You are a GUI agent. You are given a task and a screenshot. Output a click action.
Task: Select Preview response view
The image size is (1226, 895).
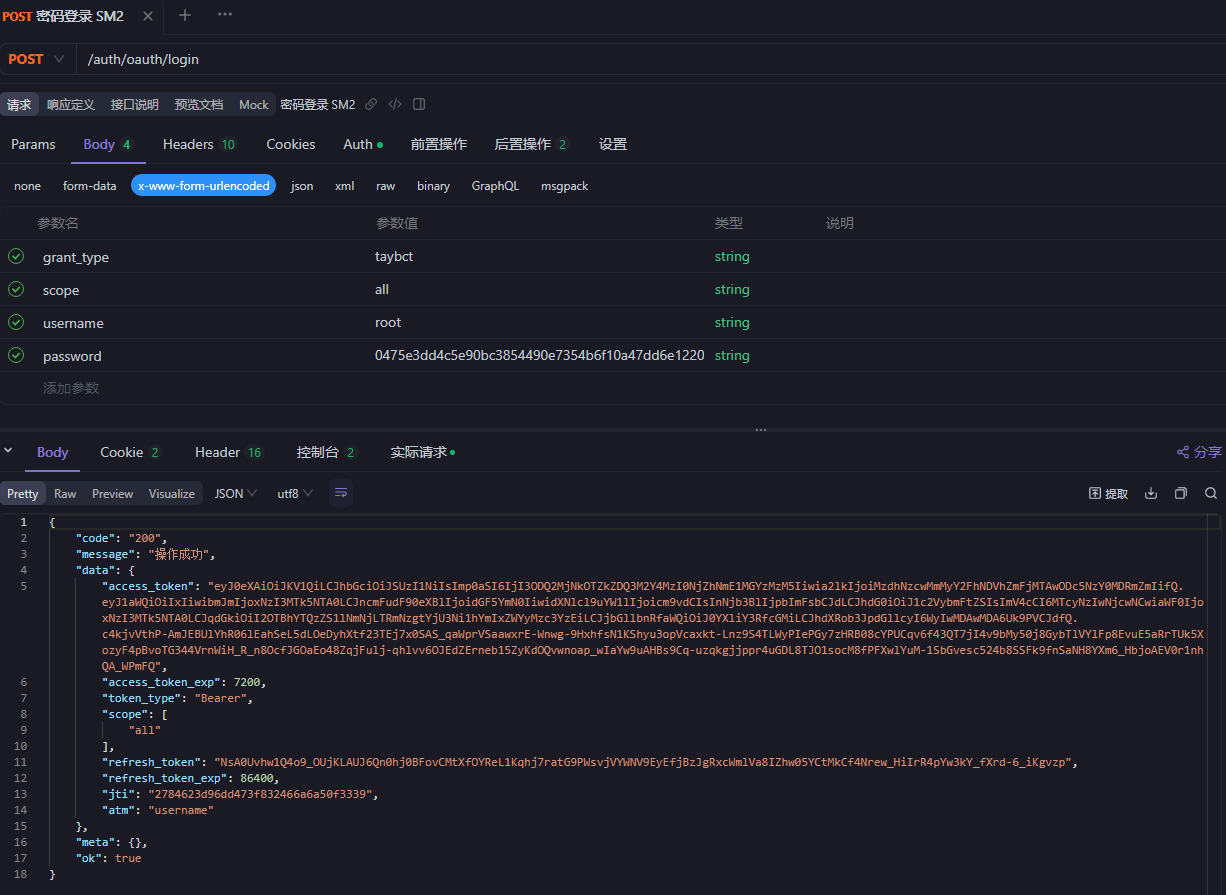[x=113, y=493]
